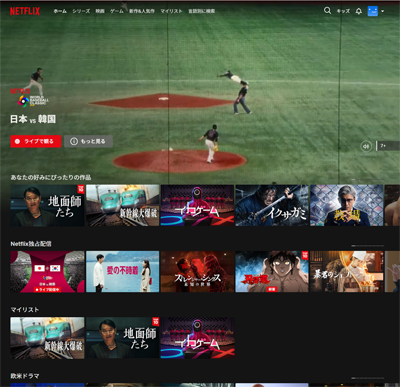Screen dimensions: 400x387
Task: Open the シリーズ menu item
Action: tap(81, 11)
